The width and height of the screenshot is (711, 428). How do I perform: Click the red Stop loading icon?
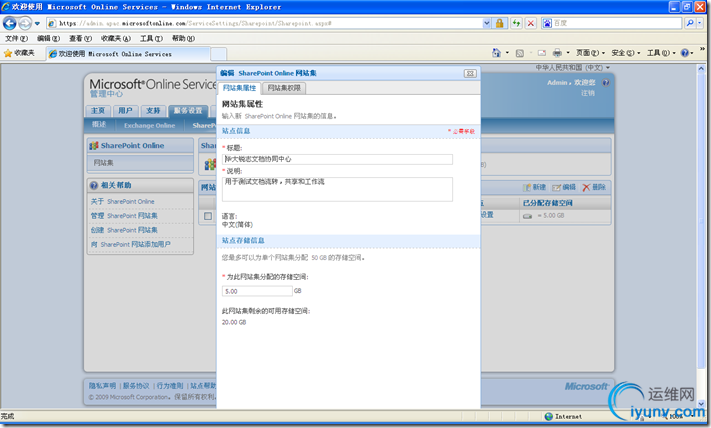[x=531, y=23]
